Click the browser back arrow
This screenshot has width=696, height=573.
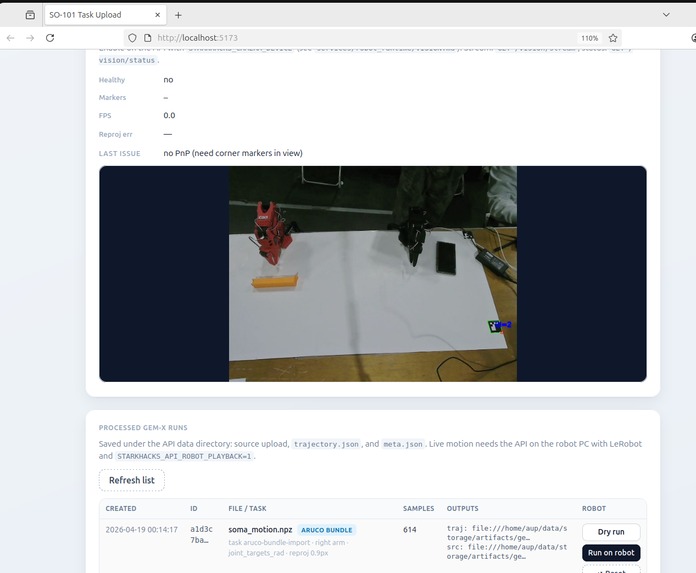tap(11, 38)
